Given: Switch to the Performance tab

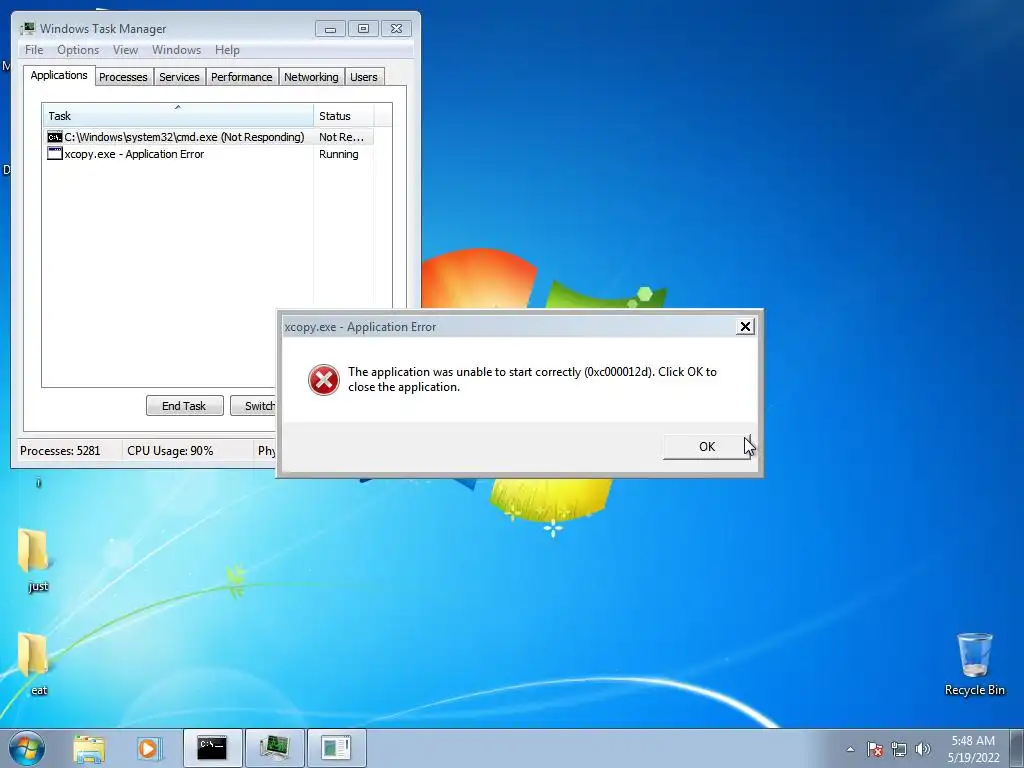Looking at the screenshot, I should tap(242, 77).
